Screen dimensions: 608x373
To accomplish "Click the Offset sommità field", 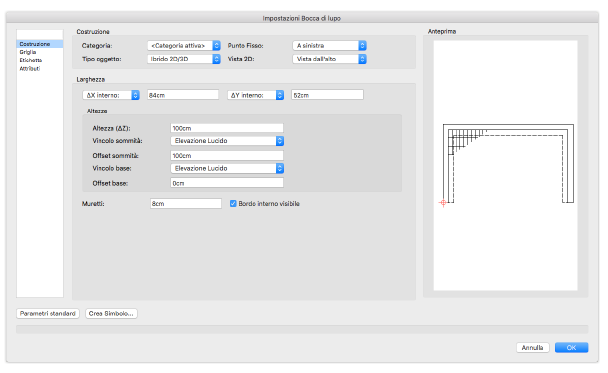I will pos(227,155).
